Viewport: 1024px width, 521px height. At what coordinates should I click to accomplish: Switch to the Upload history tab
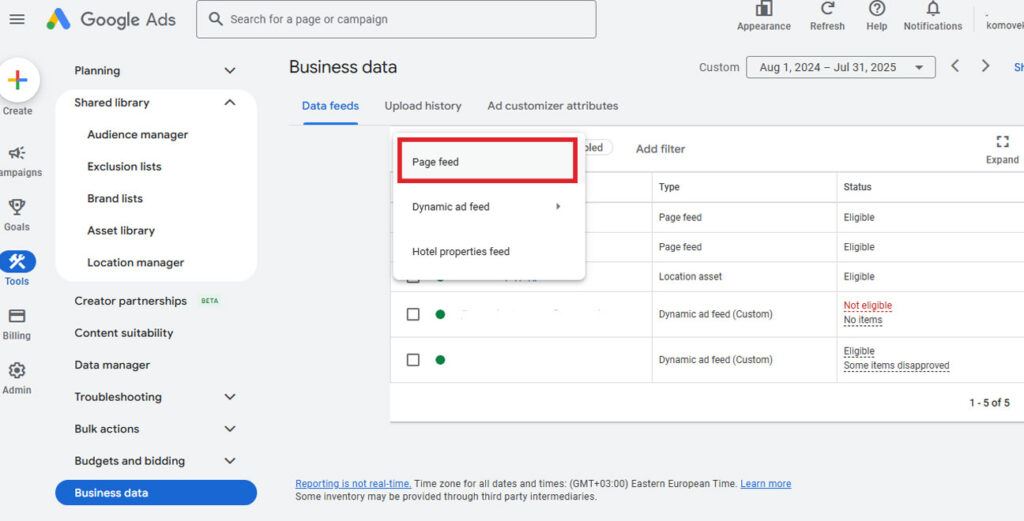[423, 106]
